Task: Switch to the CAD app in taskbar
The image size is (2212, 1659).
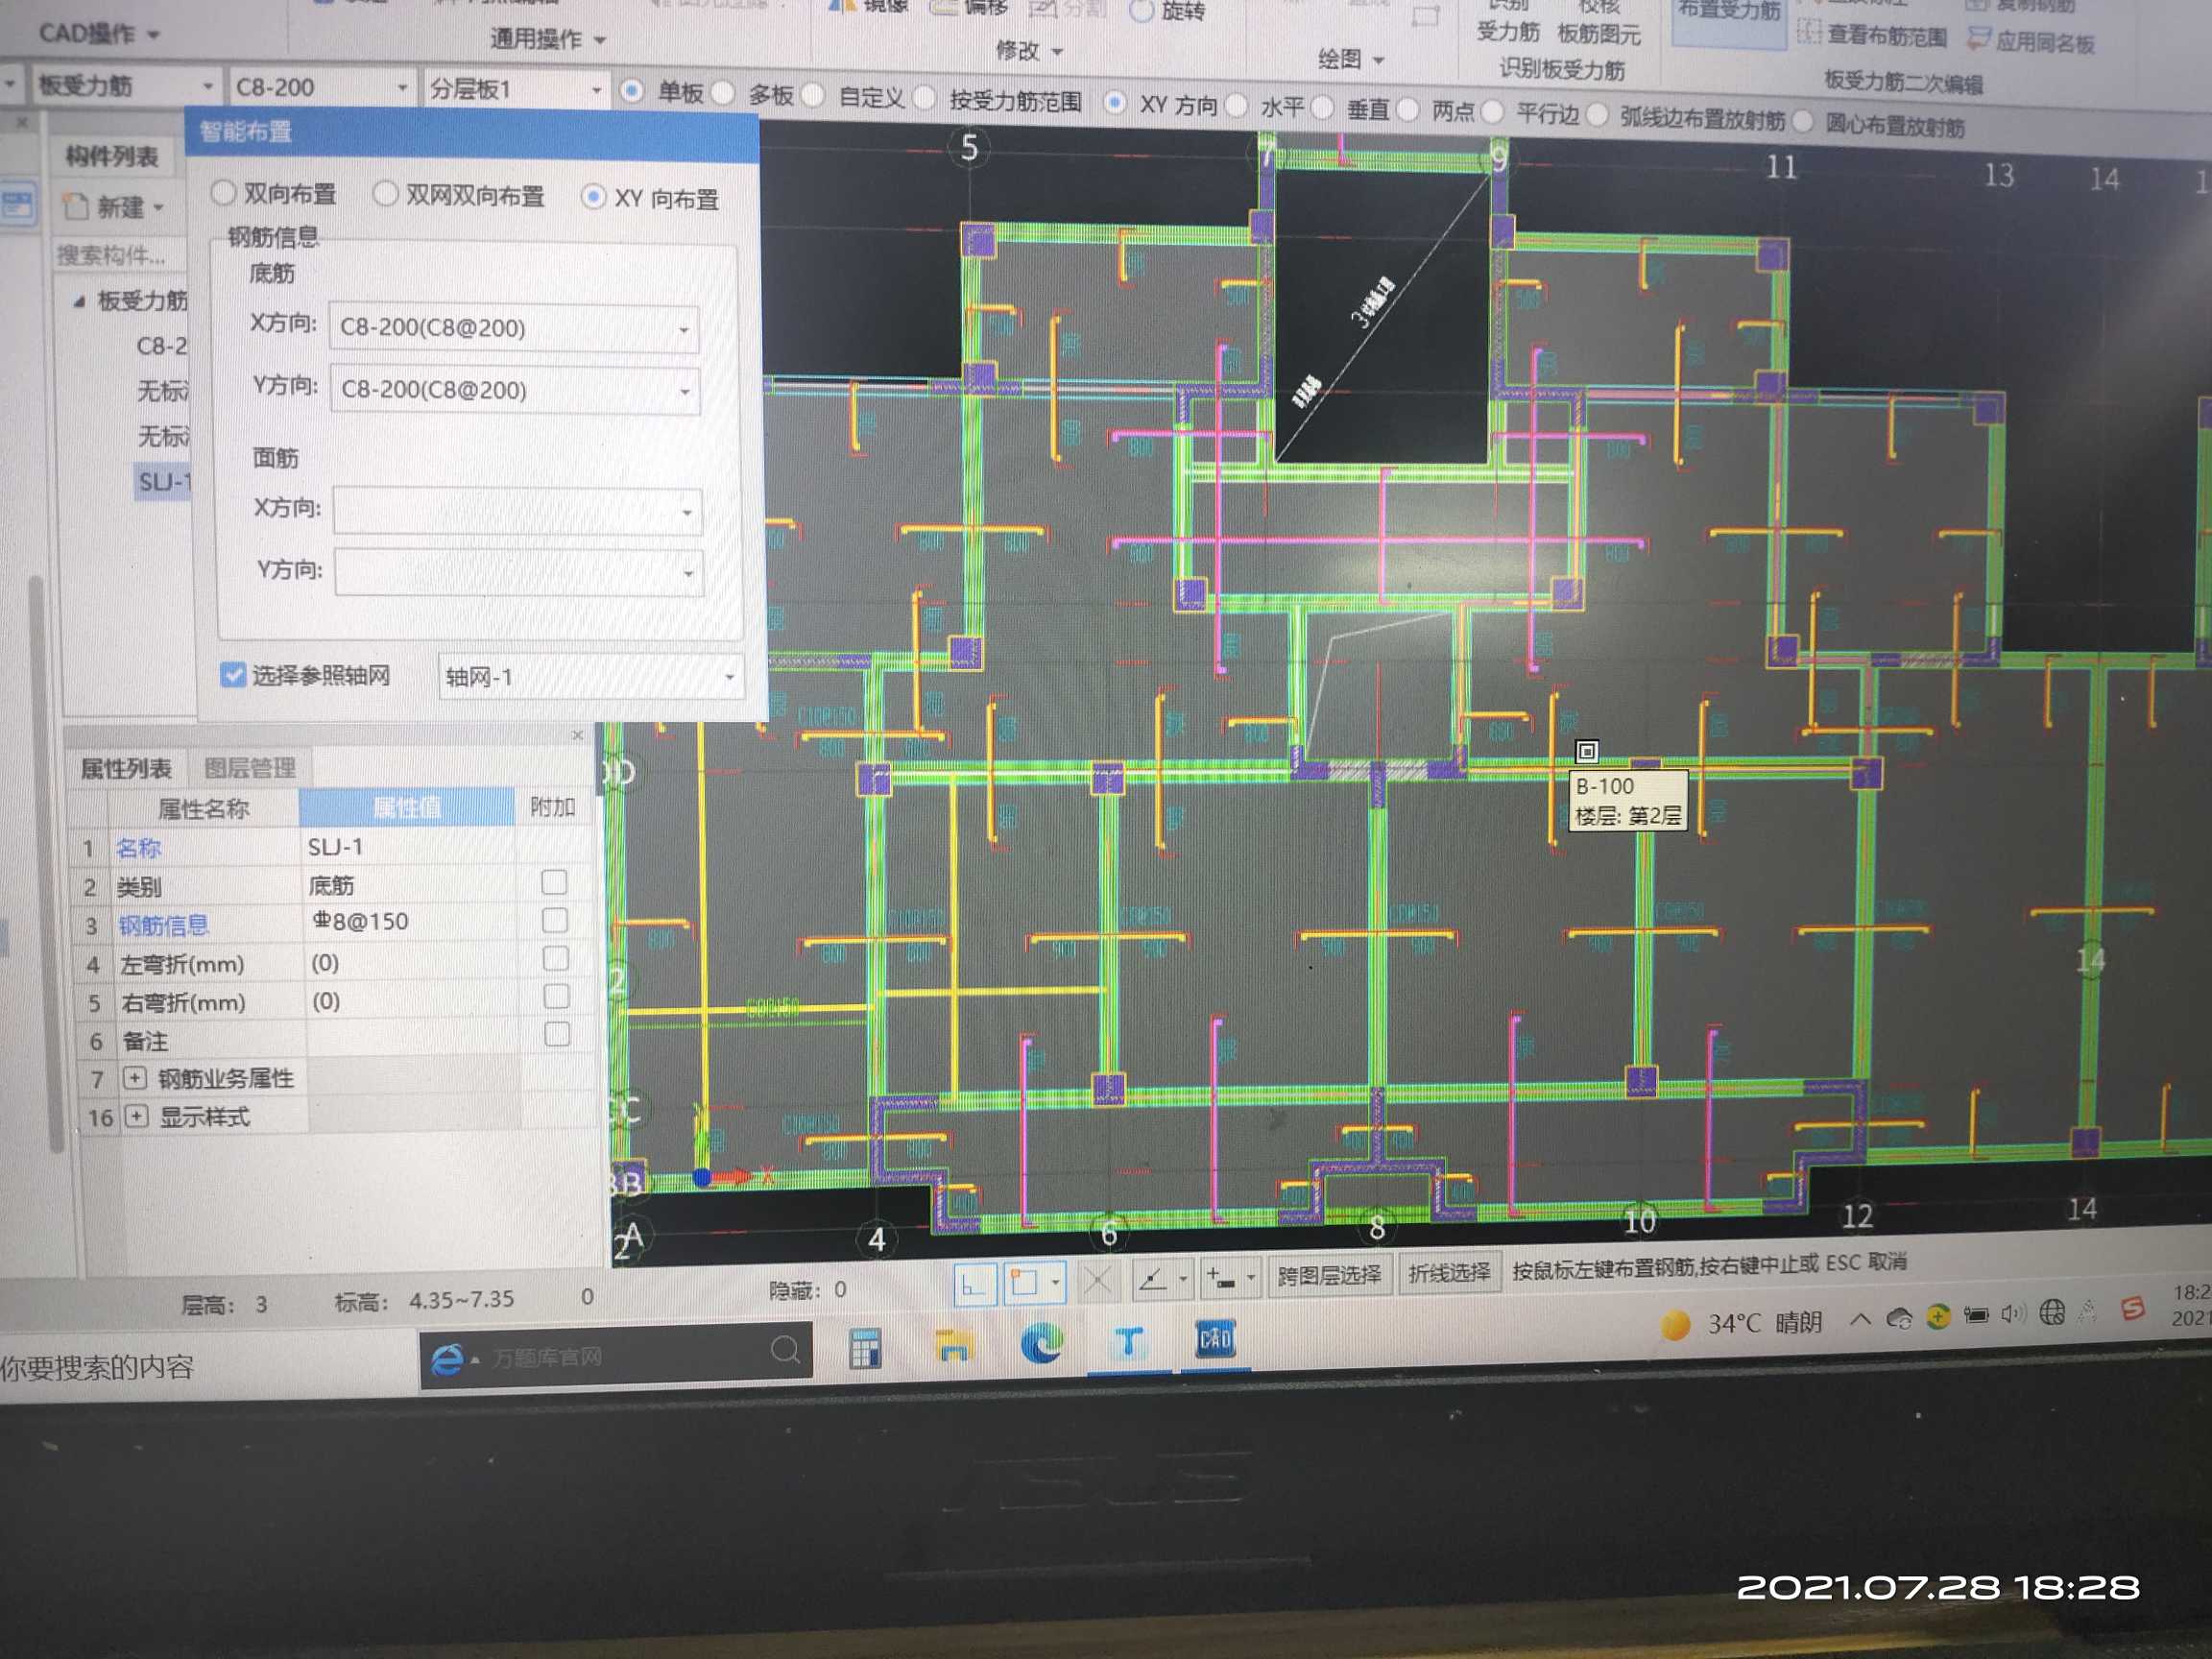Action: 1215,1338
